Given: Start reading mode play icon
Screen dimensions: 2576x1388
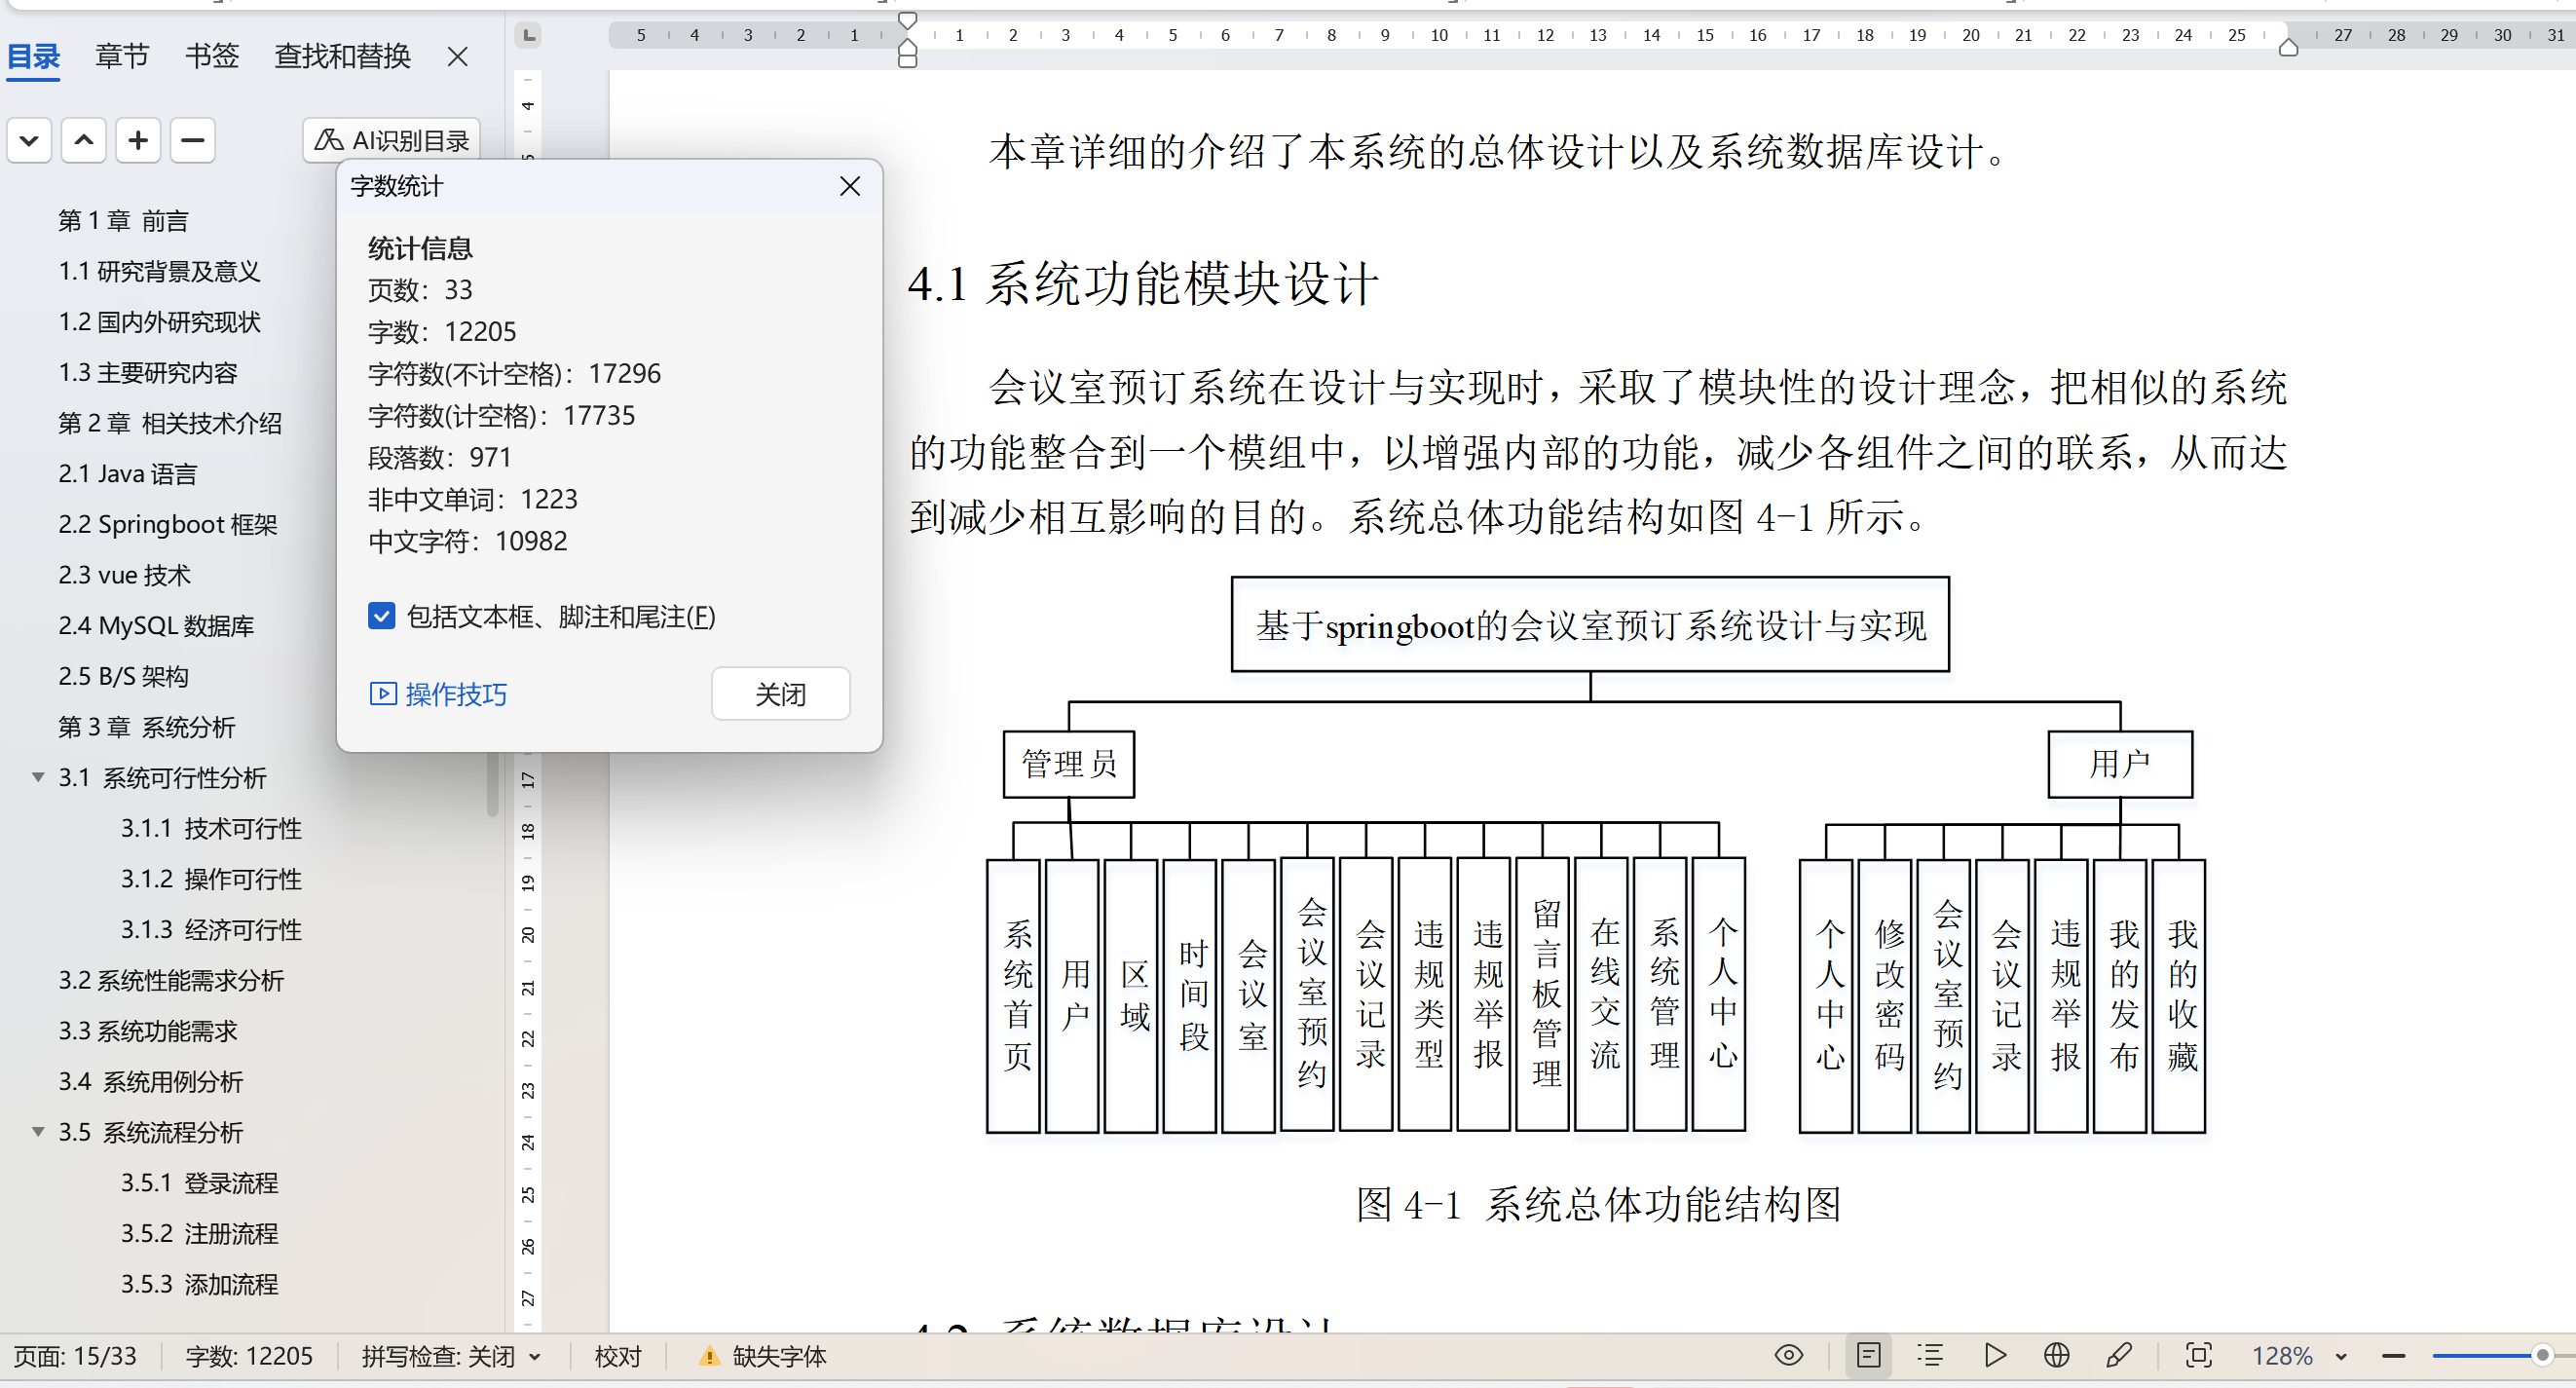Looking at the screenshot, I should [x=1994, y=1355].
